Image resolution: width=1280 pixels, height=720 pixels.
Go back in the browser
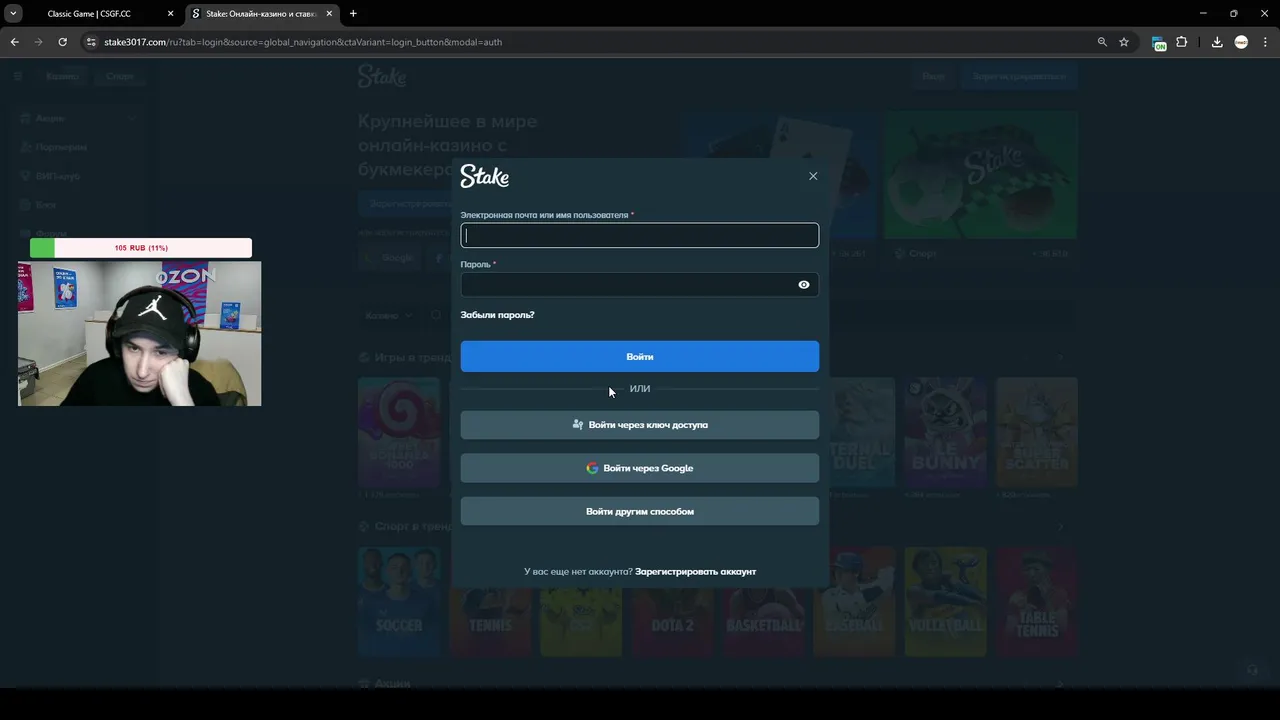[x=14, y=42]
